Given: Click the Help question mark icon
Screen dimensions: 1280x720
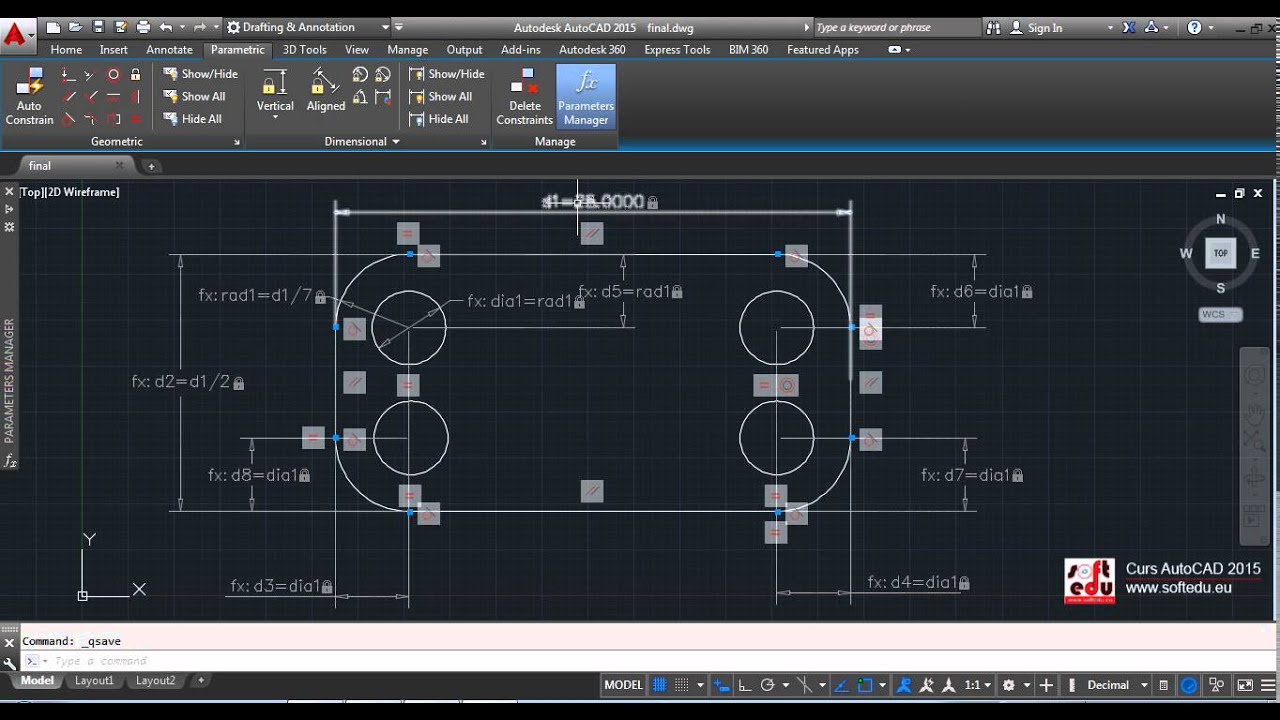Looking at the screenshot, I should (x=1194, y=28).
